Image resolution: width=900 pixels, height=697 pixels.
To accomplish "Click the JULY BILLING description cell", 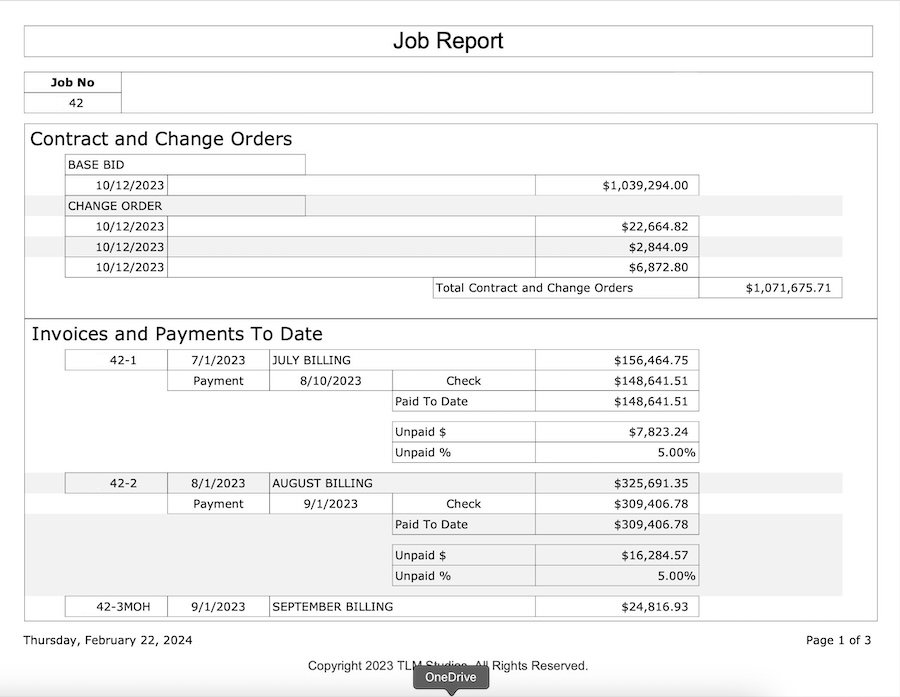I will point(402,360).
